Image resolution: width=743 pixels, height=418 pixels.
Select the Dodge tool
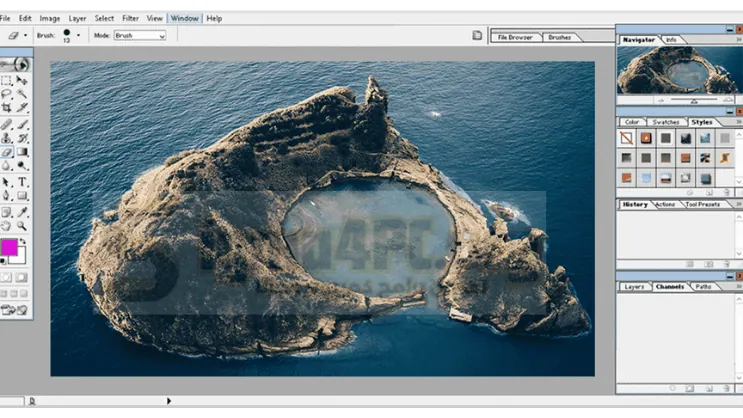click(x=22, y=166)
